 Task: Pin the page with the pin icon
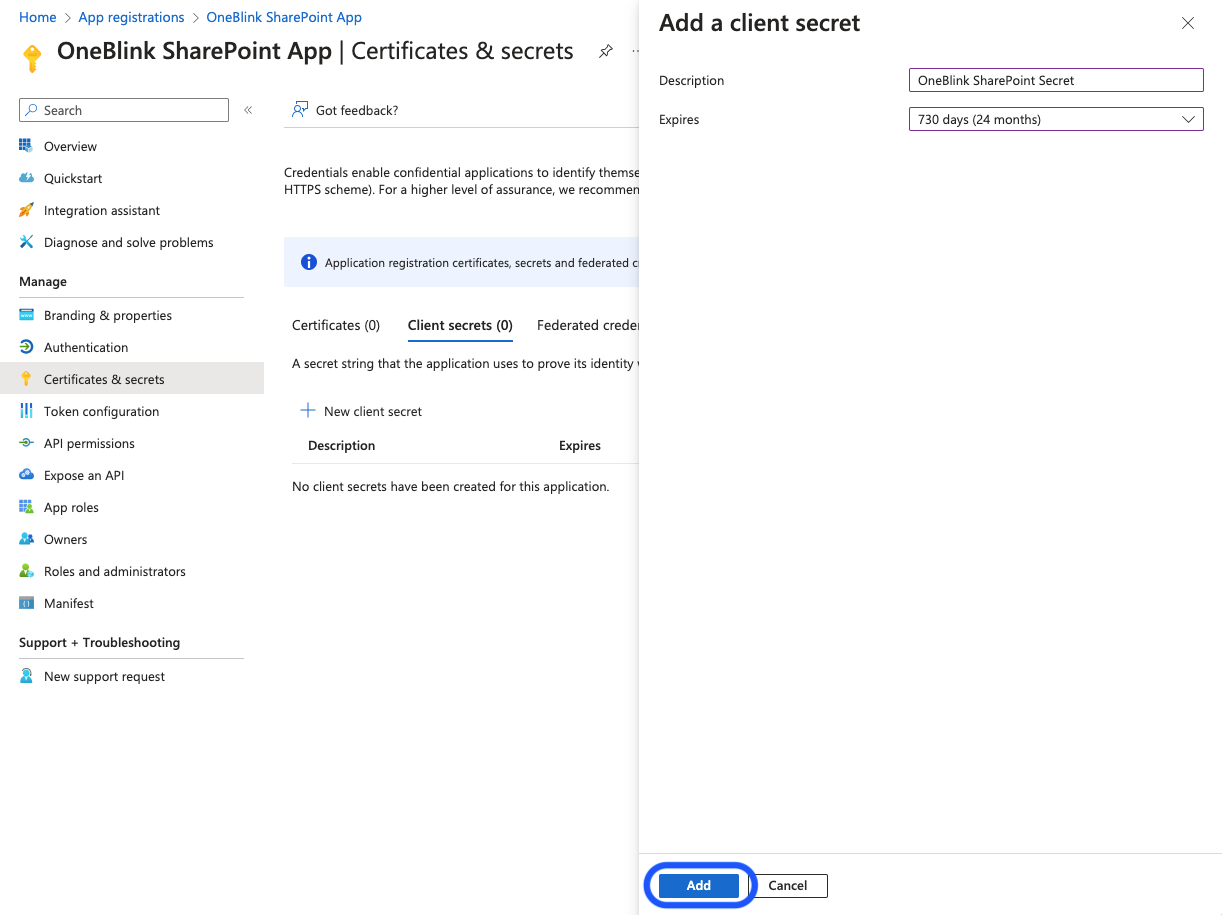[605, 52]
